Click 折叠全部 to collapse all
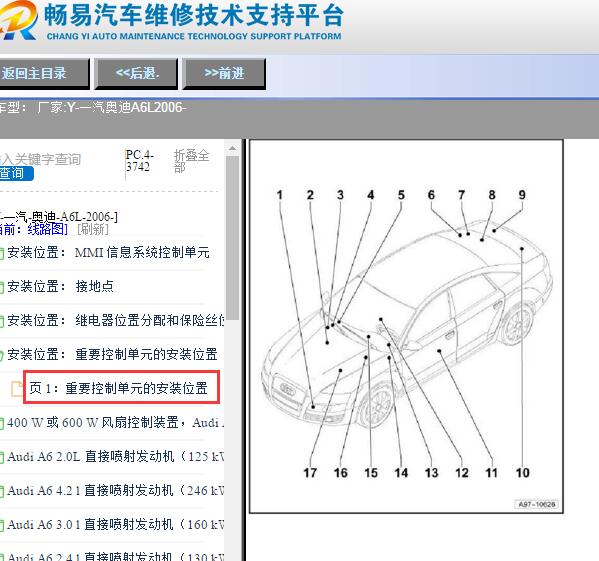 click(x=191, y=161)
